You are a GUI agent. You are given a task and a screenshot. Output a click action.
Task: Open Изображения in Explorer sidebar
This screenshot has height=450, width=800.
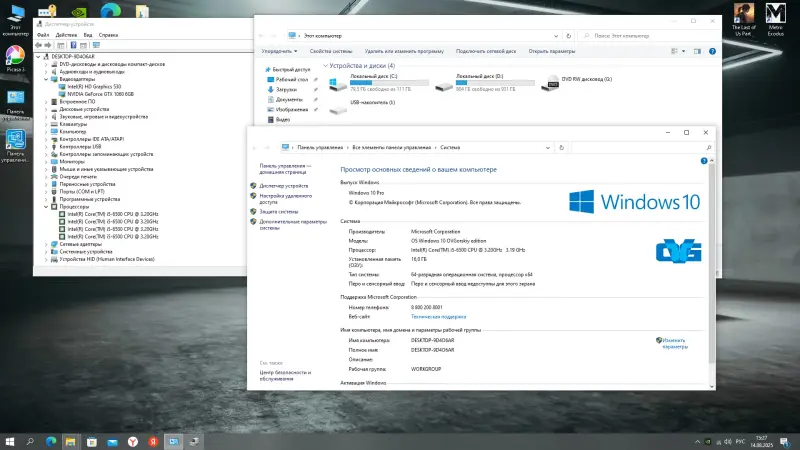[292, 110]
